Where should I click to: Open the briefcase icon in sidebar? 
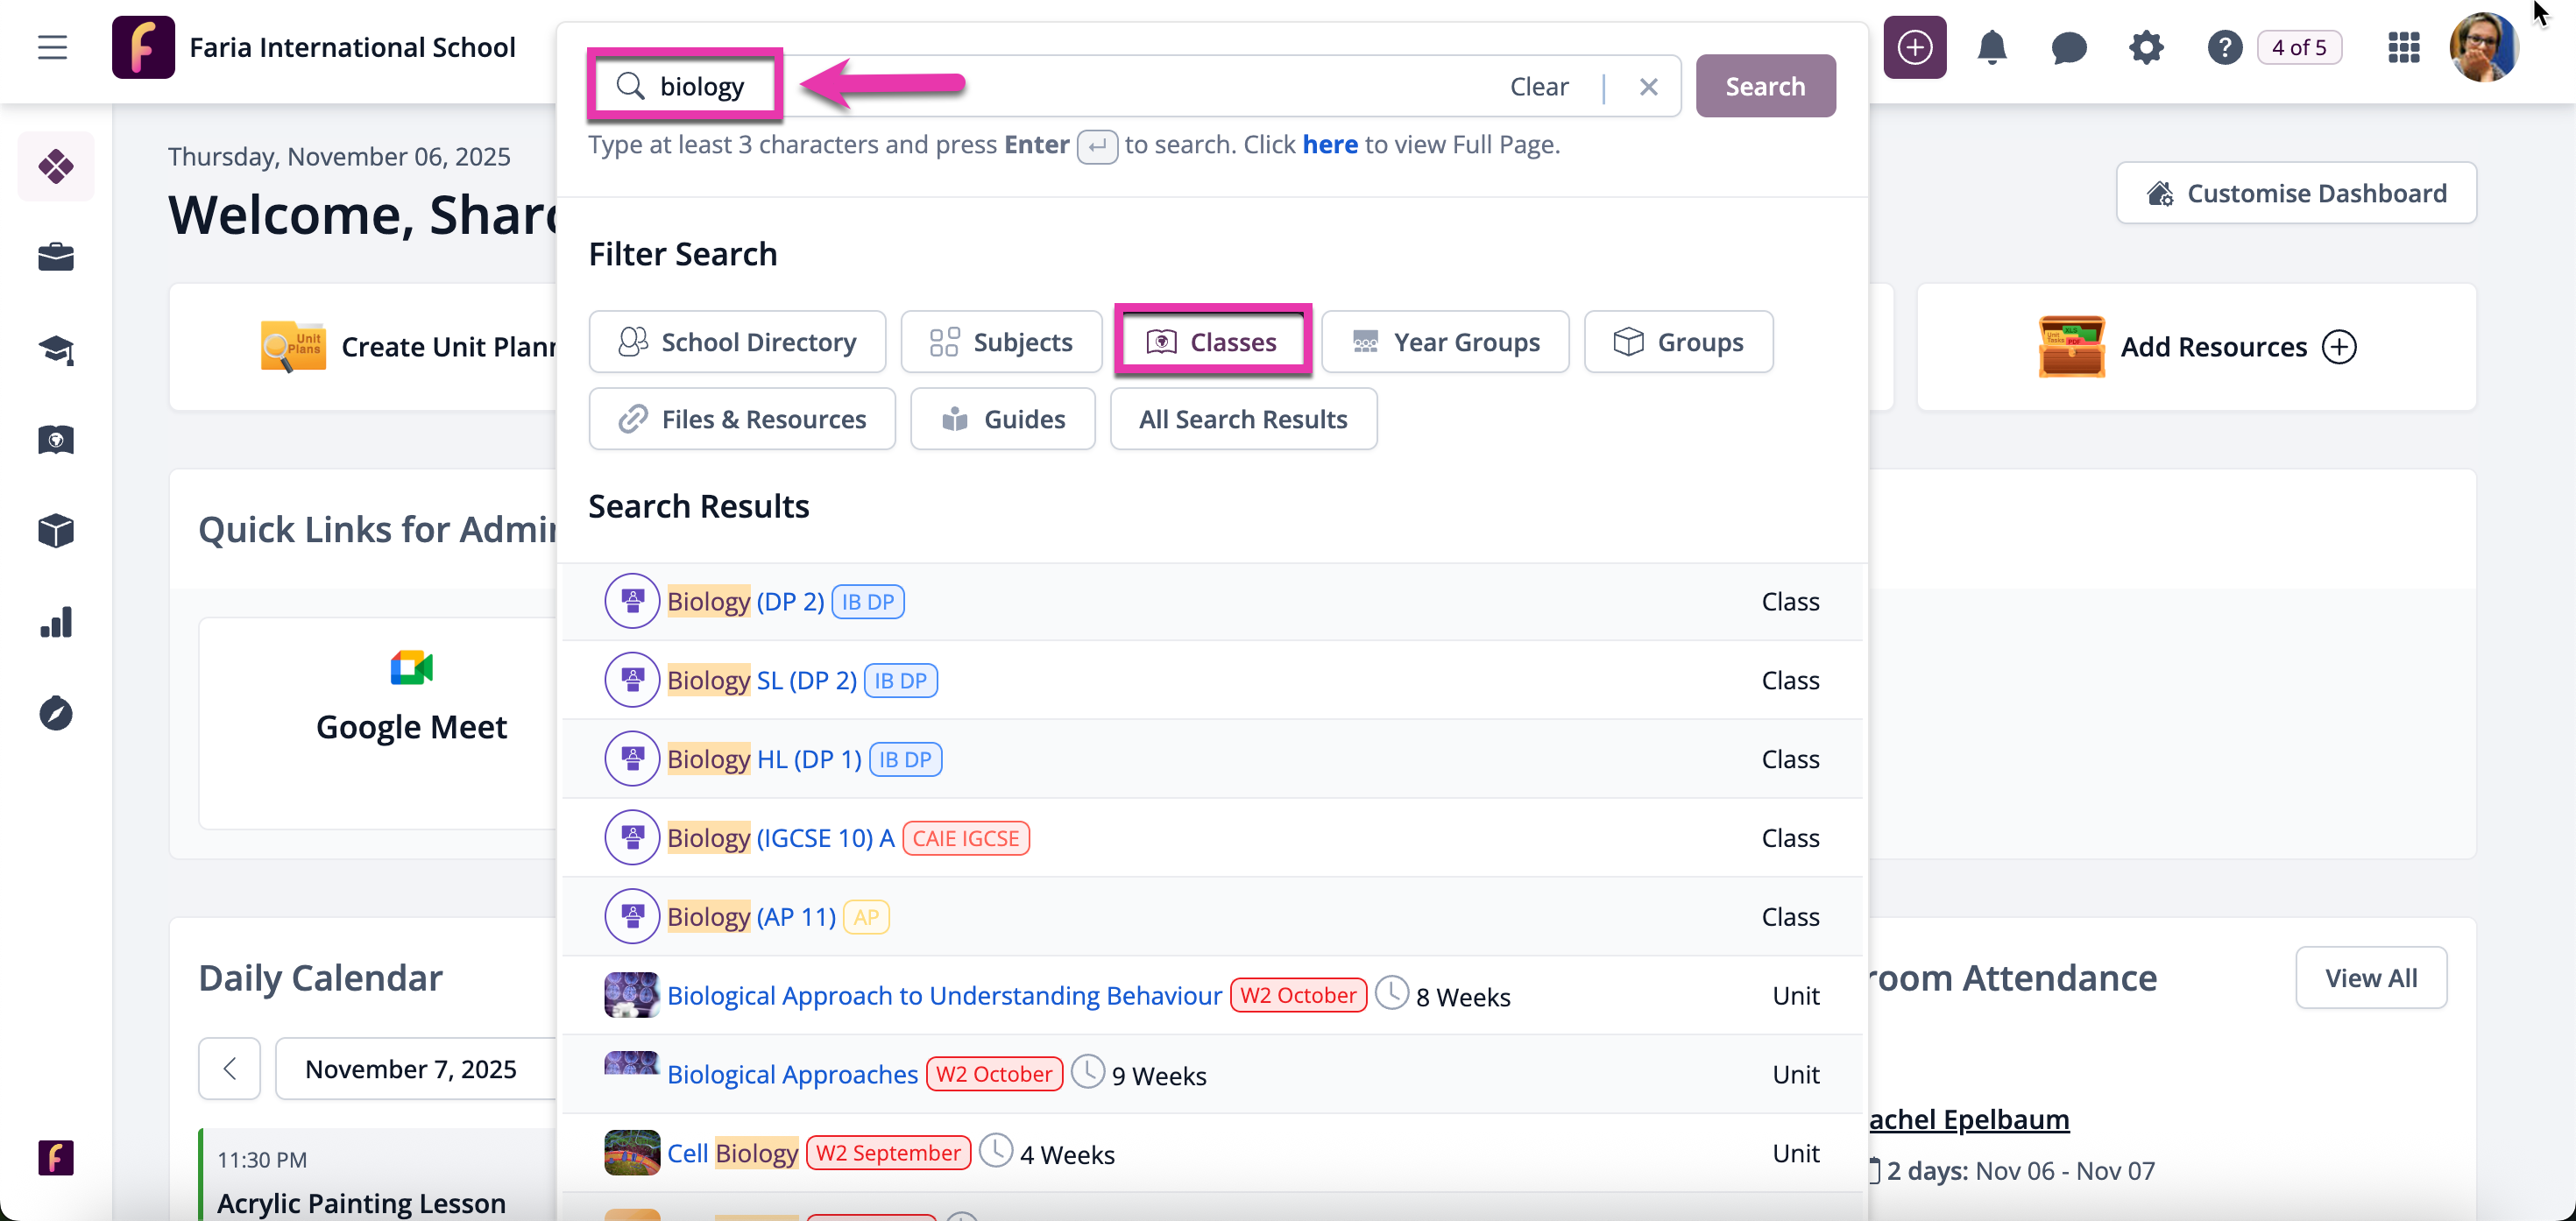coord(56,257)
